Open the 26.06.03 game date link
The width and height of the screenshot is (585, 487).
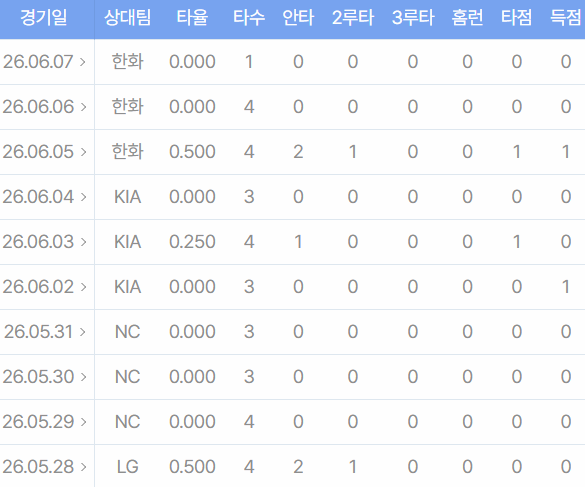(x=44, y=242)
